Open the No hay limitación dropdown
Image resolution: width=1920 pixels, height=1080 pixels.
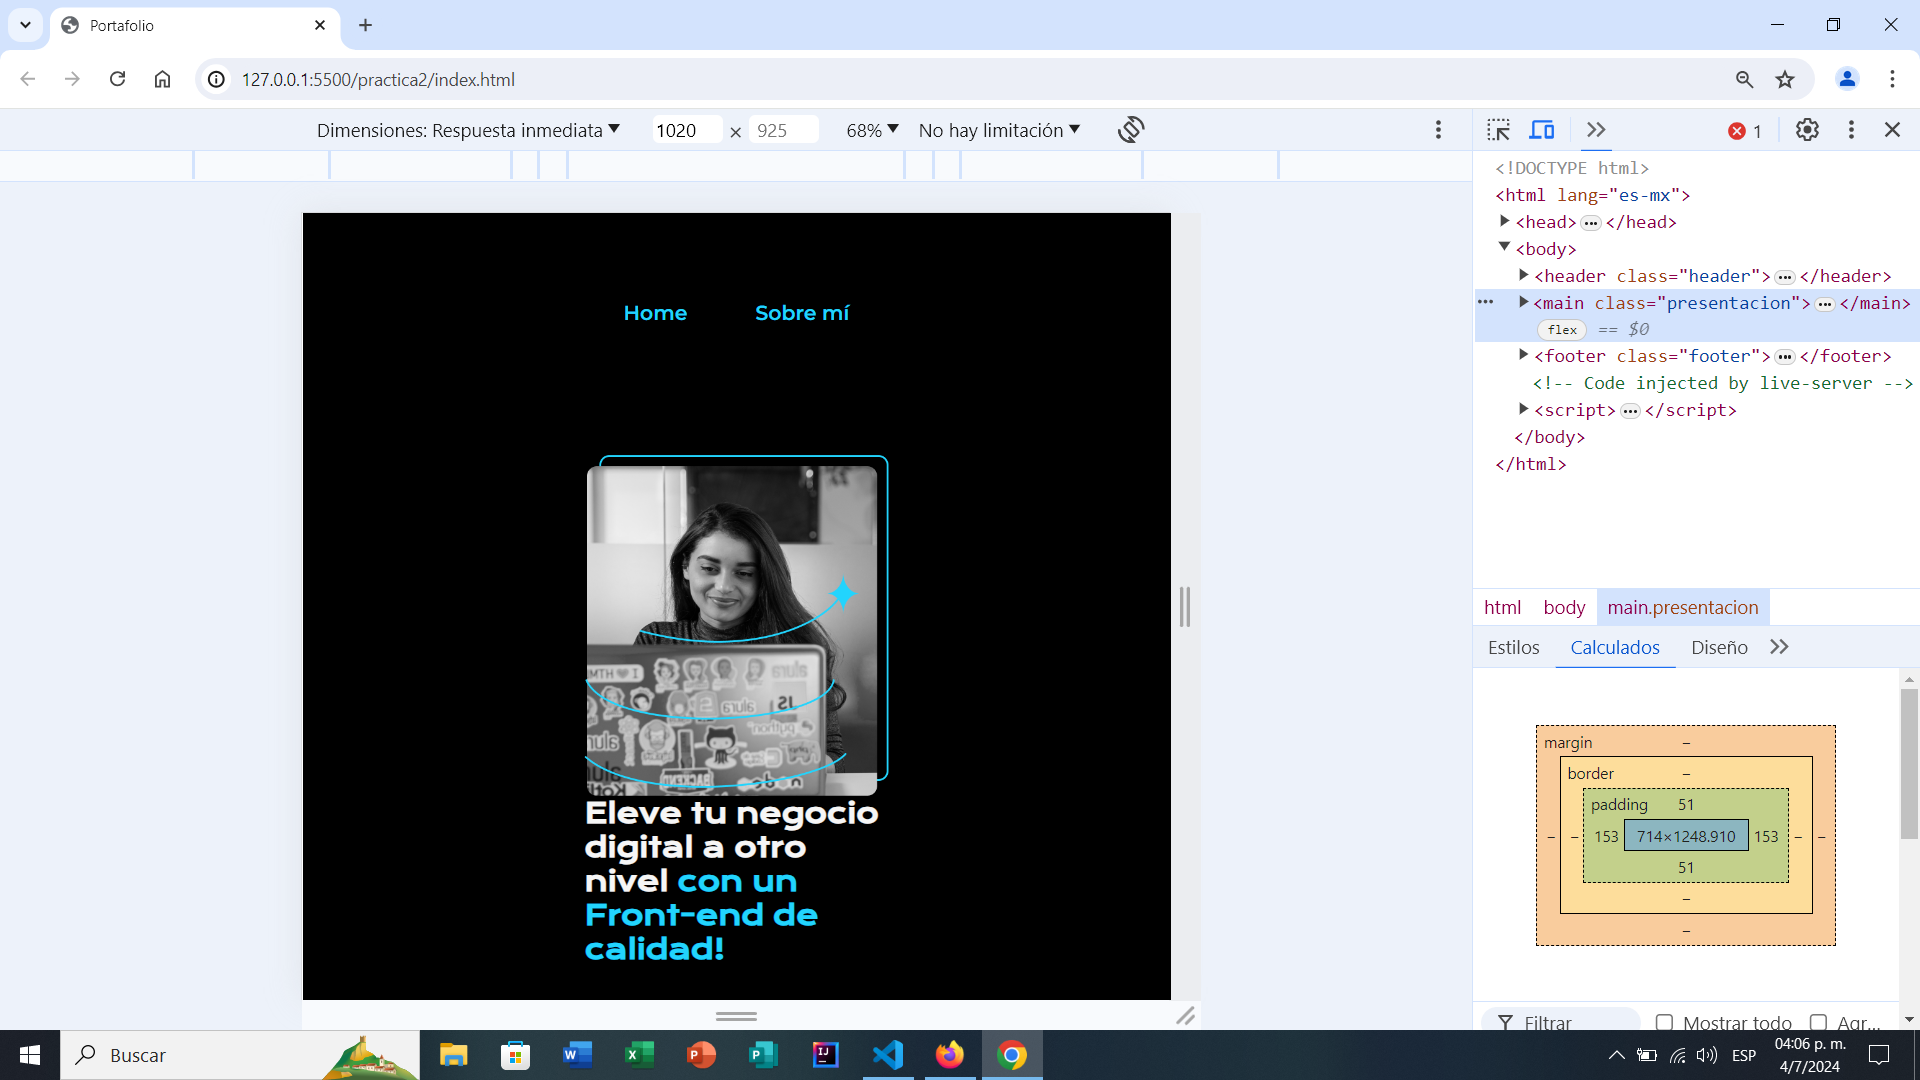[x=1000, y=129]
